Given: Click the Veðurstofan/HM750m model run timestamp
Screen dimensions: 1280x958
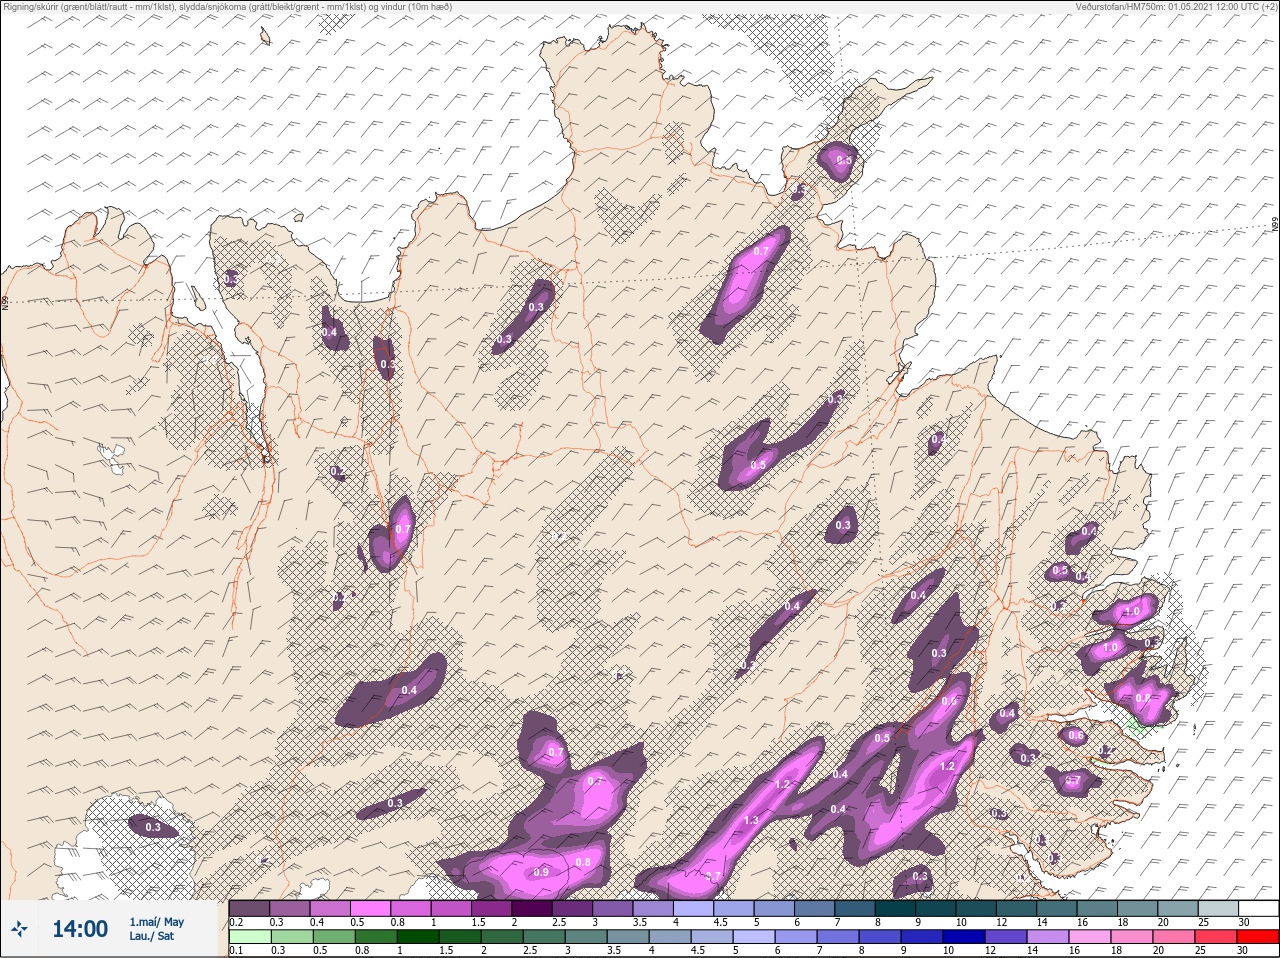Looking at the screenshot, I should coord(1176,7).
